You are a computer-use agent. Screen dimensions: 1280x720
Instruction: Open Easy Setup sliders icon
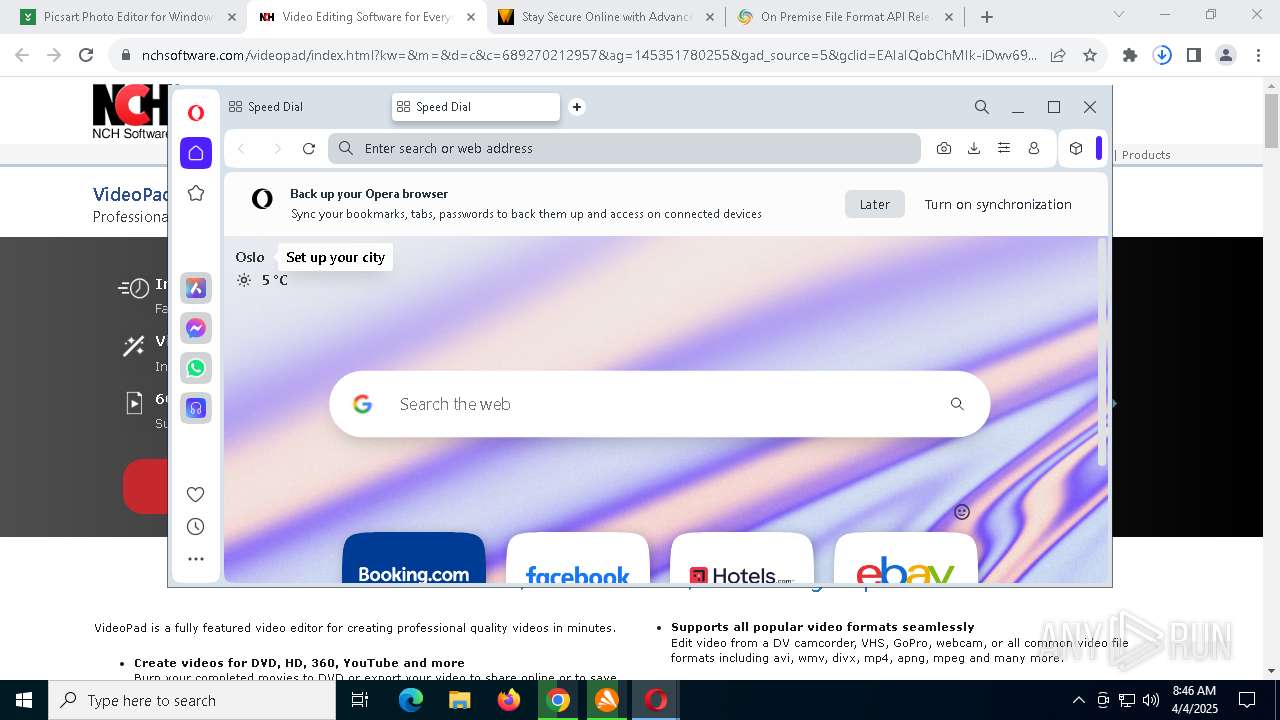coord(1004,148)
